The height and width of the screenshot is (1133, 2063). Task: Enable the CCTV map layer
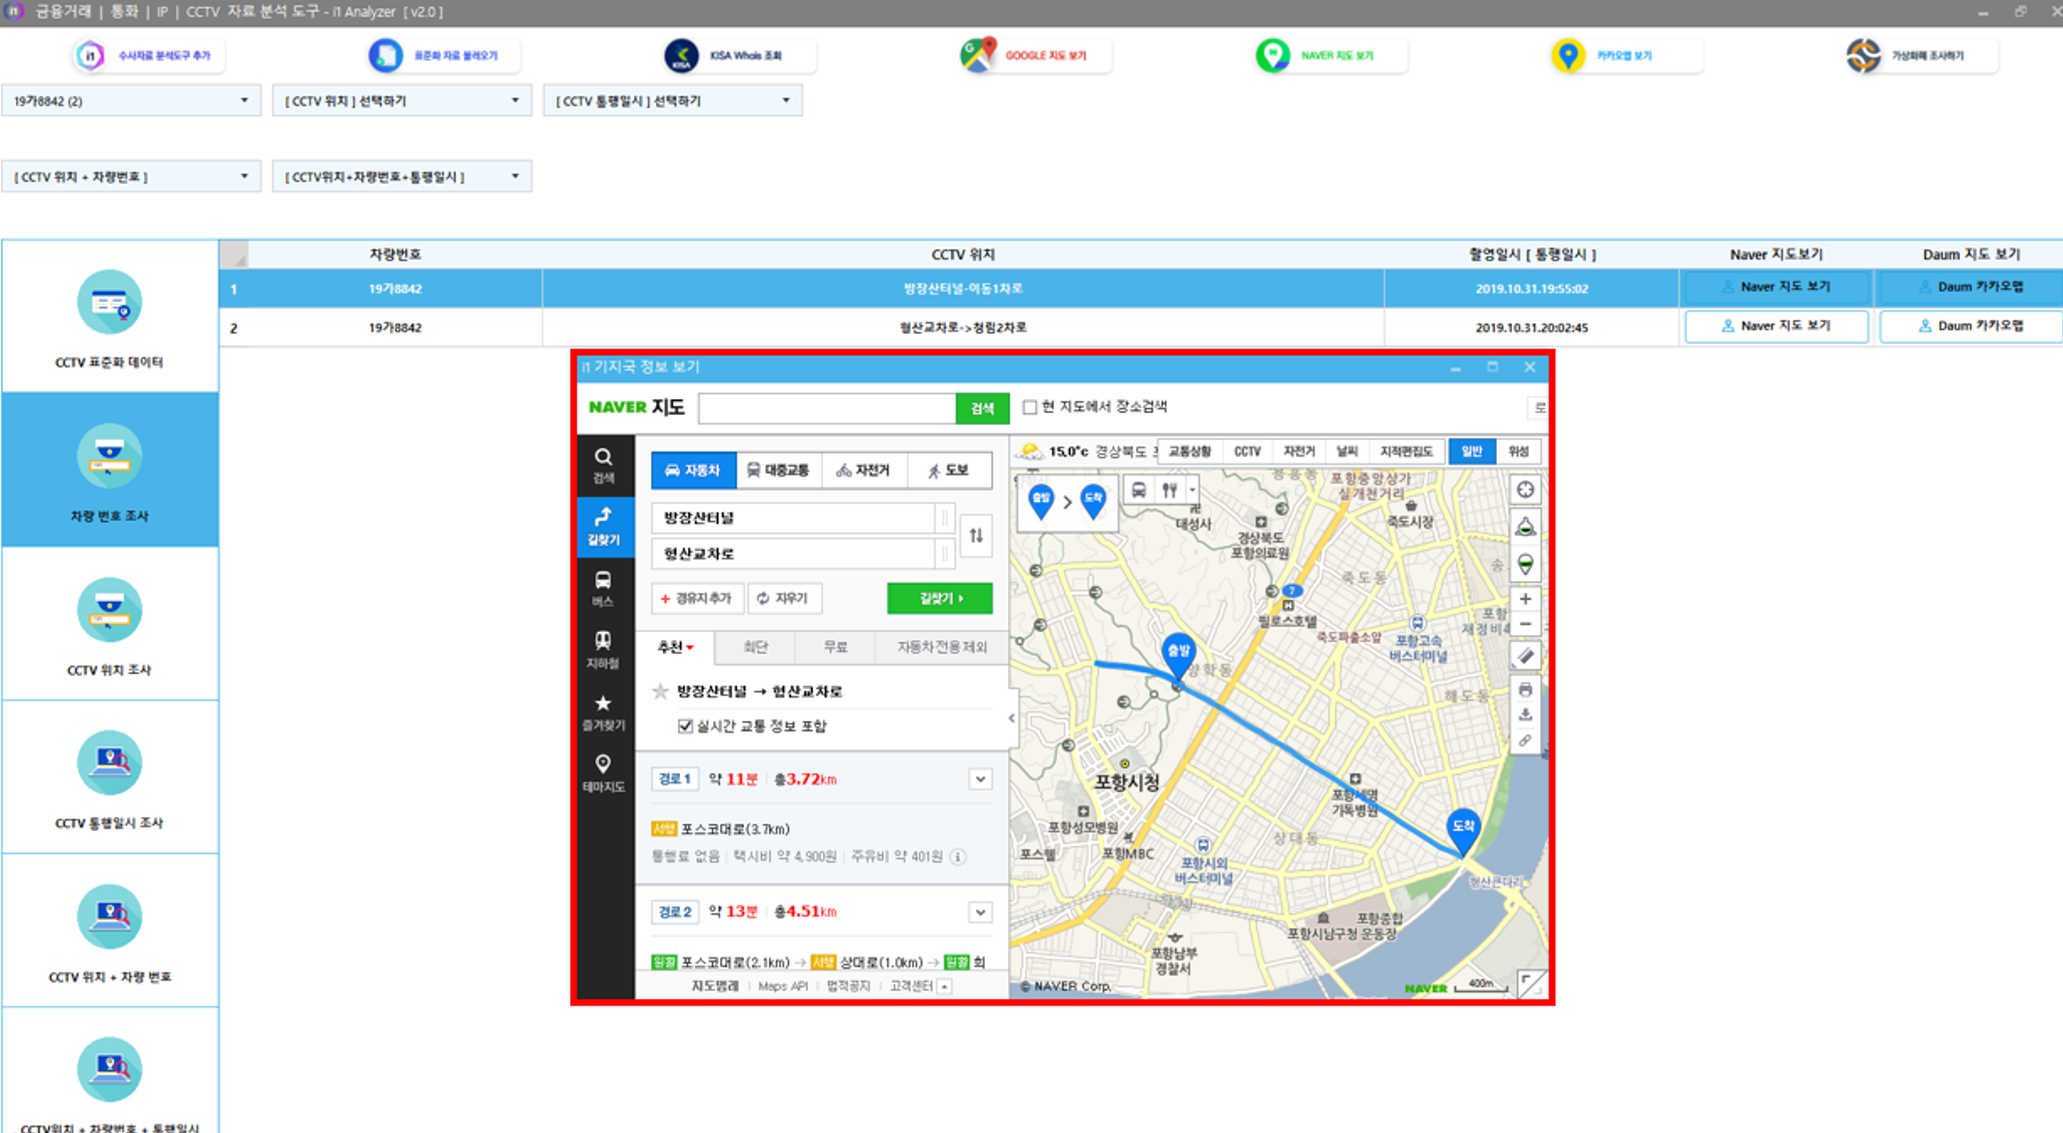pyautogui.click(x=1247, y=451)
